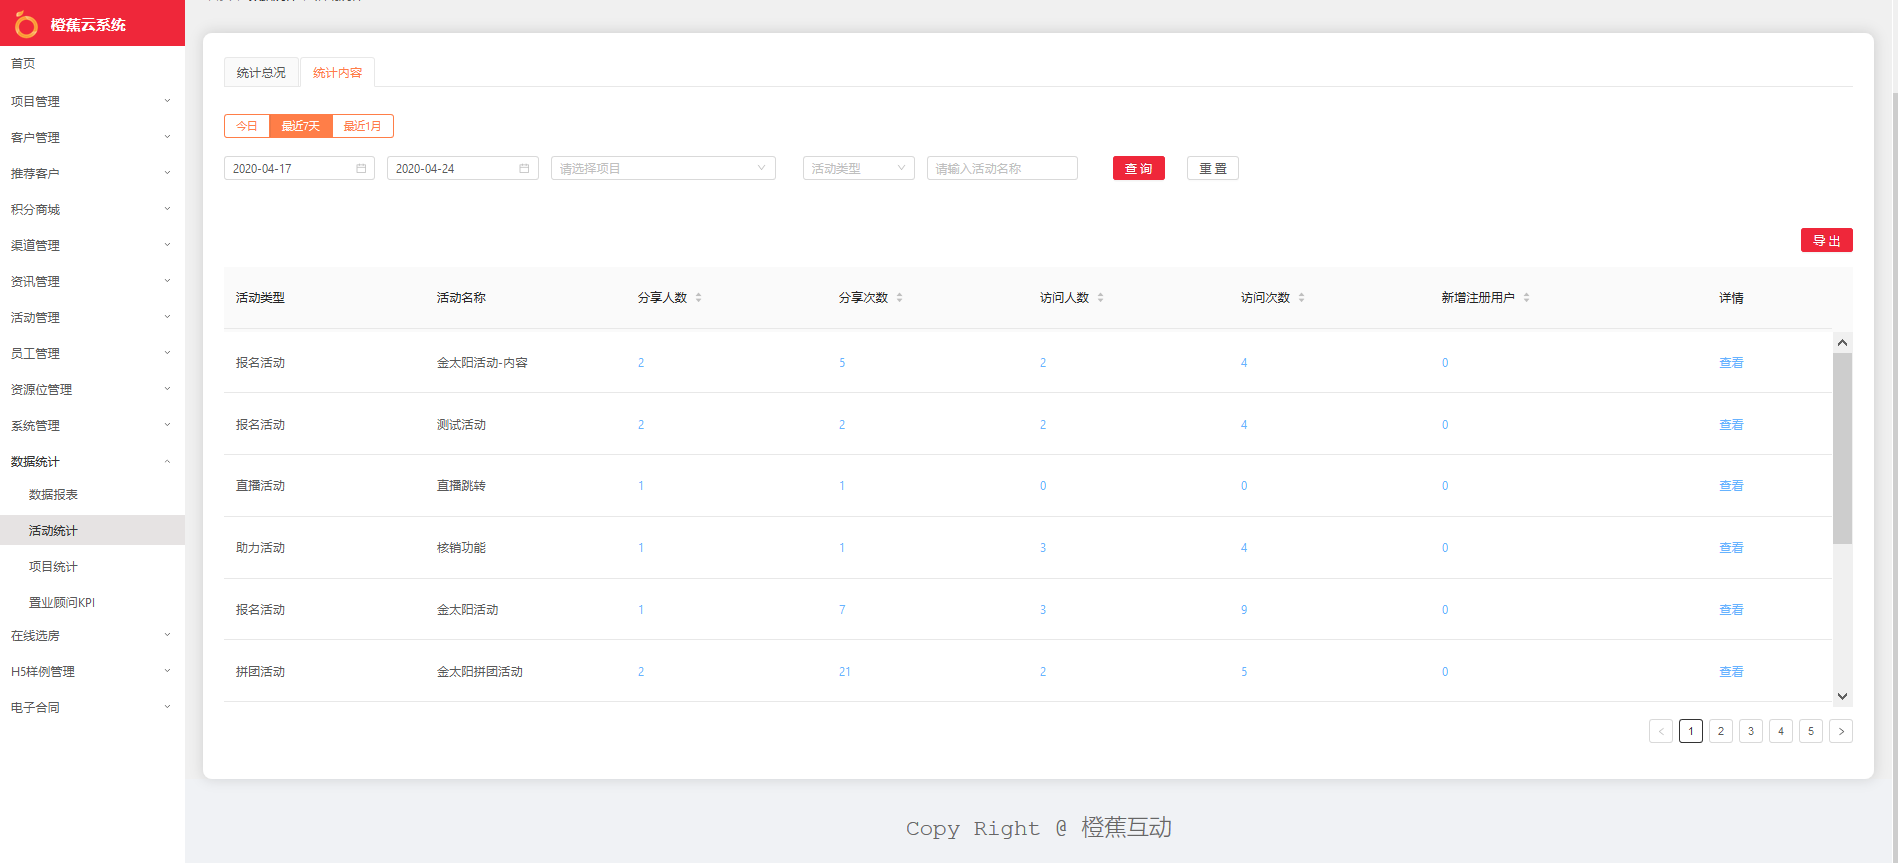
Task: Click 分享次数 value 21 in 金太阳拼团活动 row
Action: point(845,671)
